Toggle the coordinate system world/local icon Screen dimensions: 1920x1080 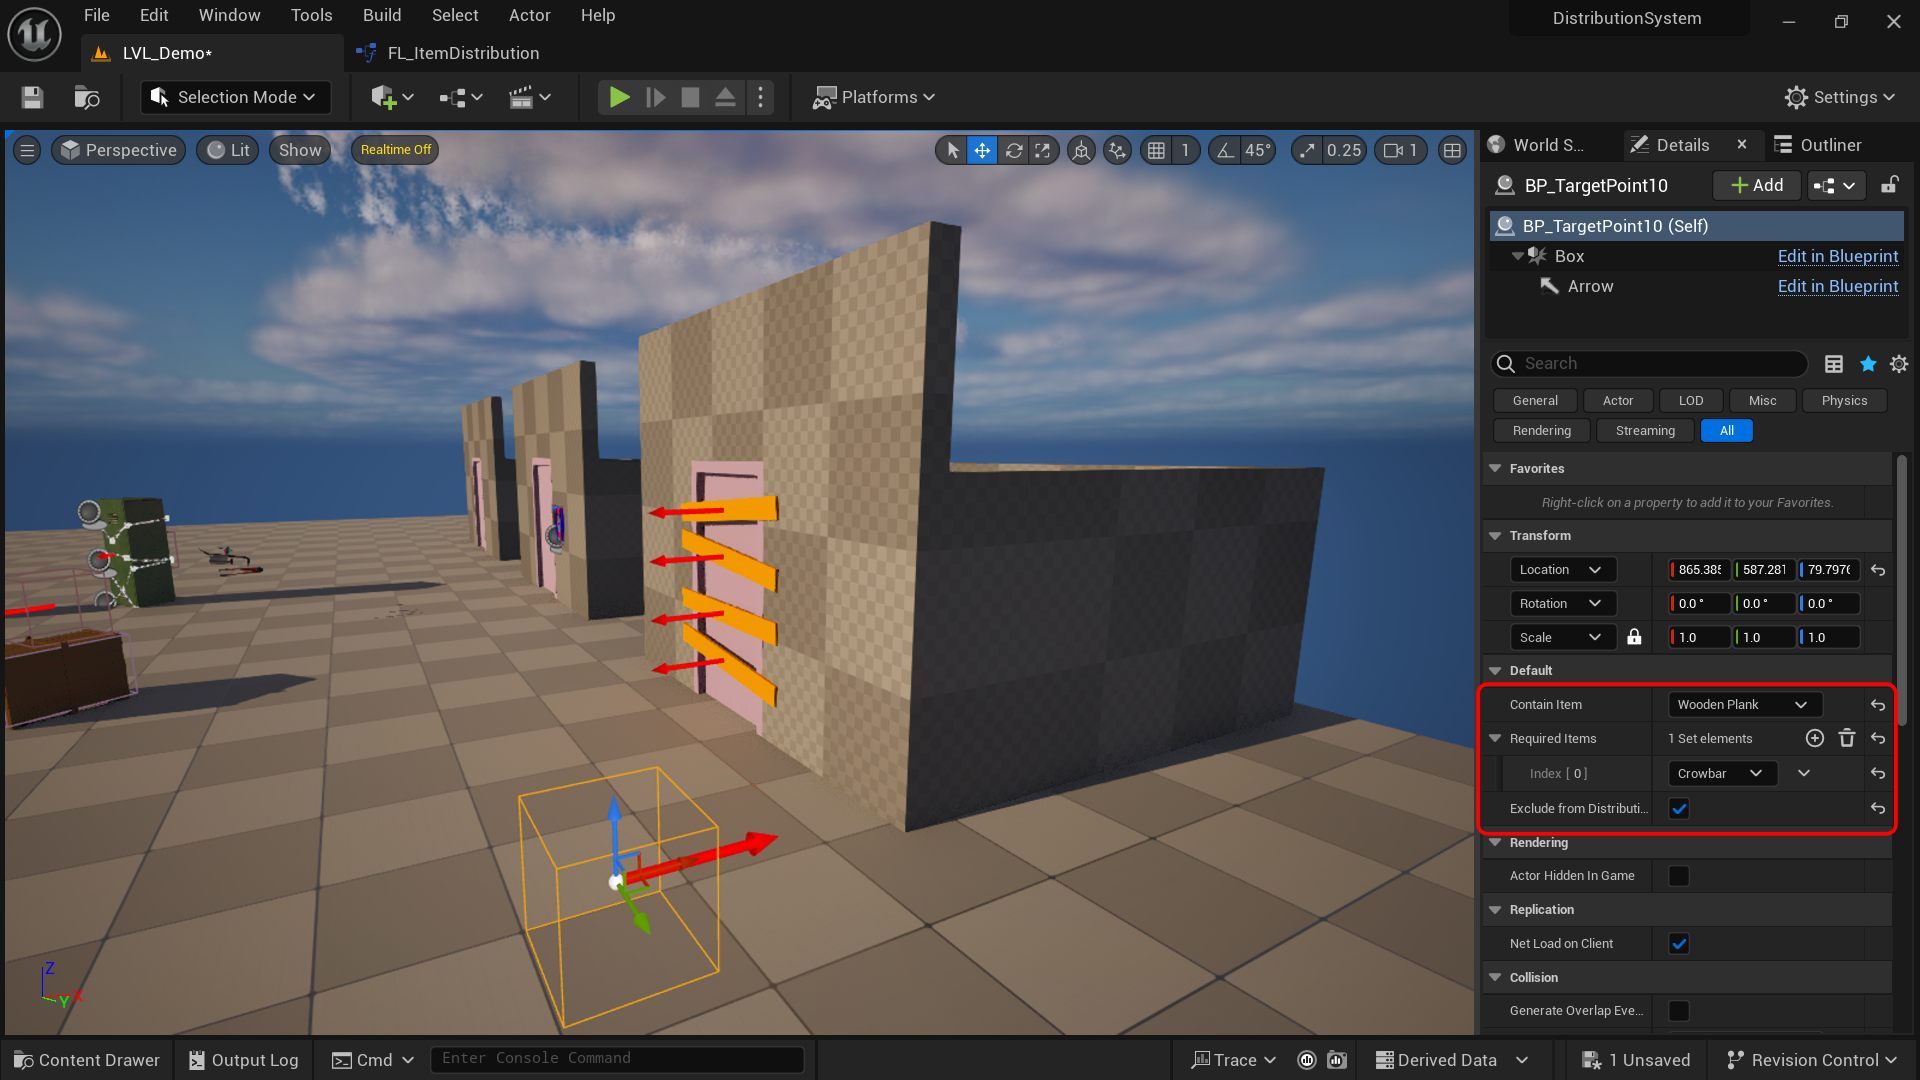(1081, 150)
